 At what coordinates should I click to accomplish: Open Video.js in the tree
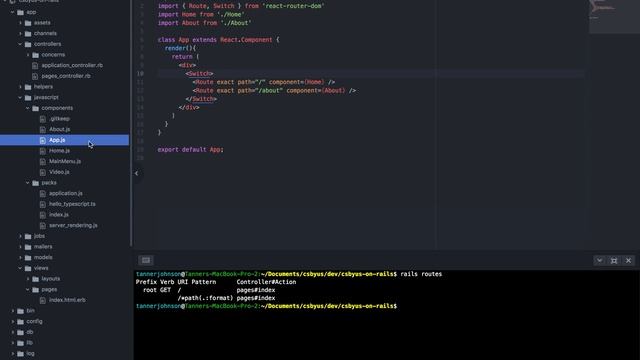[x=59, y=172]
